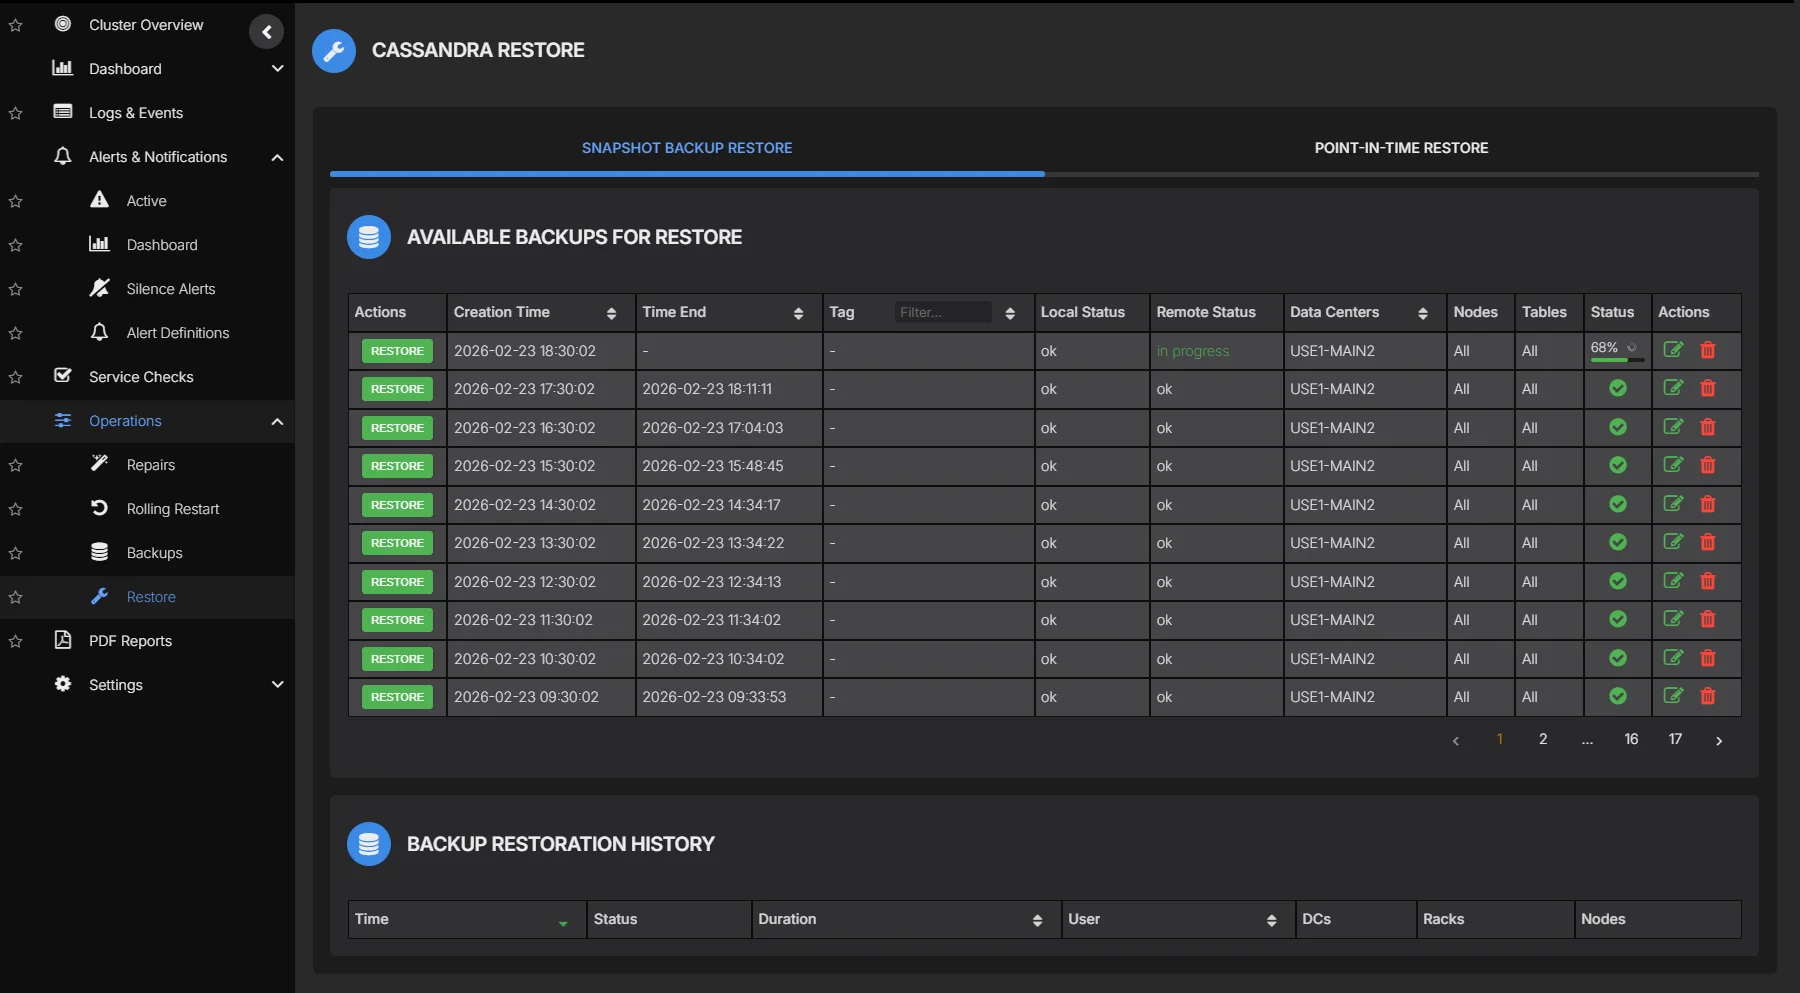Image resolution: width=1800 pixels, height=993 pixels.
Task: Expand the Settings menu chevron
Action: [277, 685]
